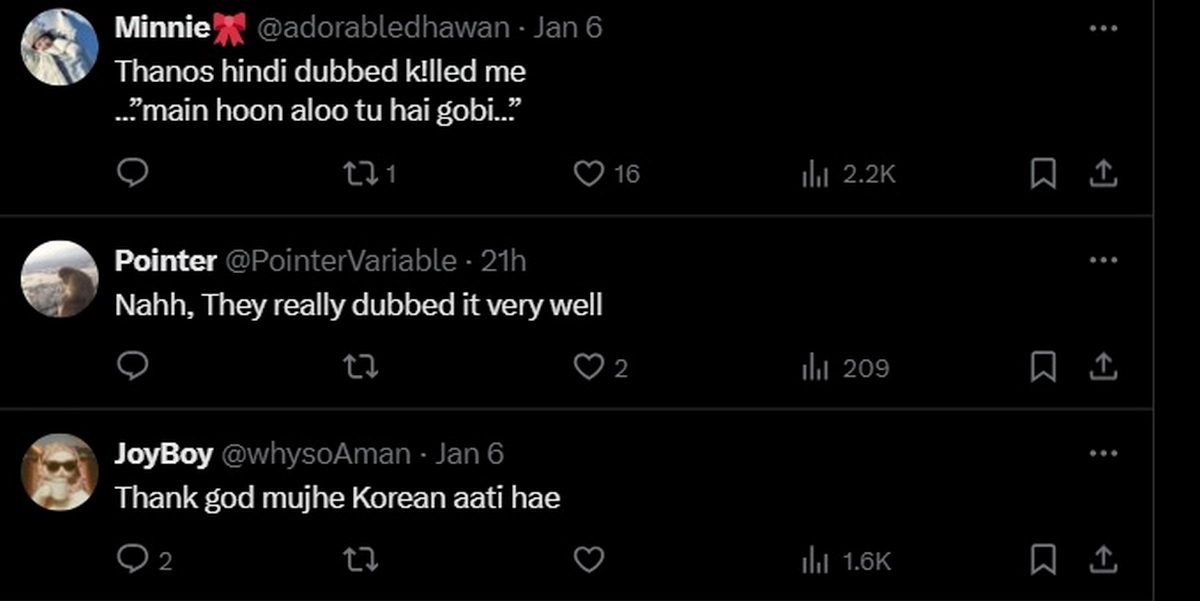Open @adorabledhawan profile handle
Image resolution: width=1200 pixels, height=601 pixels.
pyautogui.click(x=384, y=28)
